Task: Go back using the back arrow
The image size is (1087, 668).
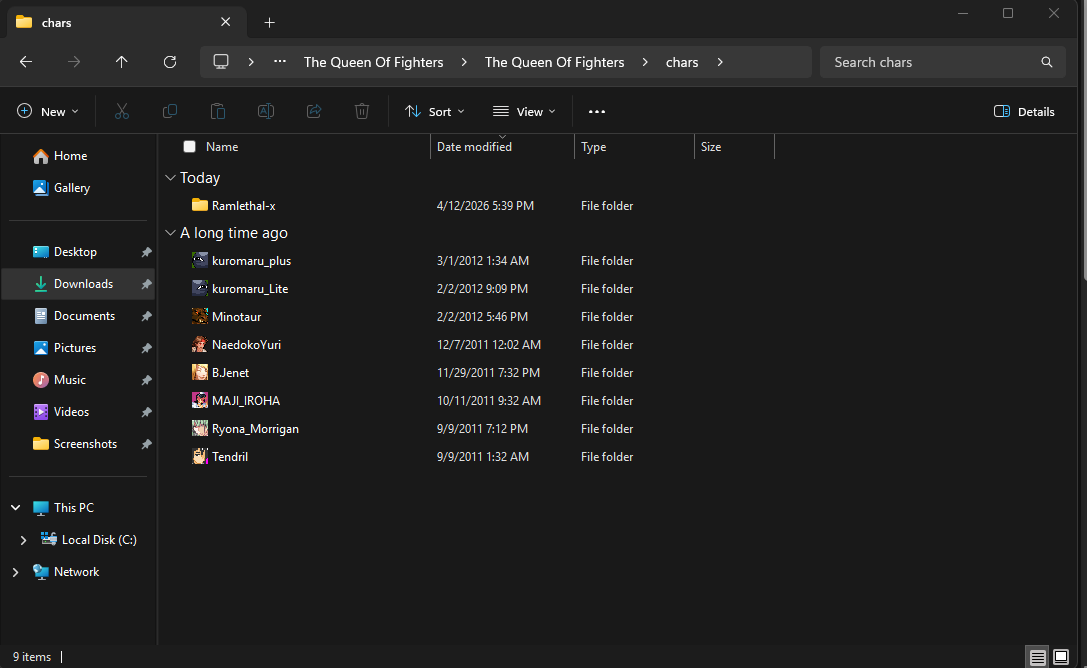Action: point(26,62)
